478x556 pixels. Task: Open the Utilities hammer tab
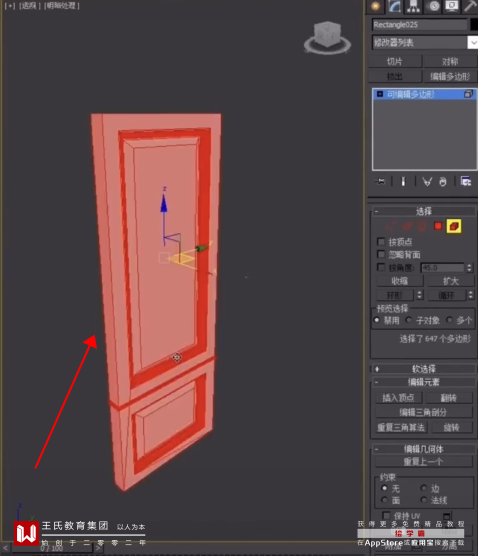coord(471,6)
